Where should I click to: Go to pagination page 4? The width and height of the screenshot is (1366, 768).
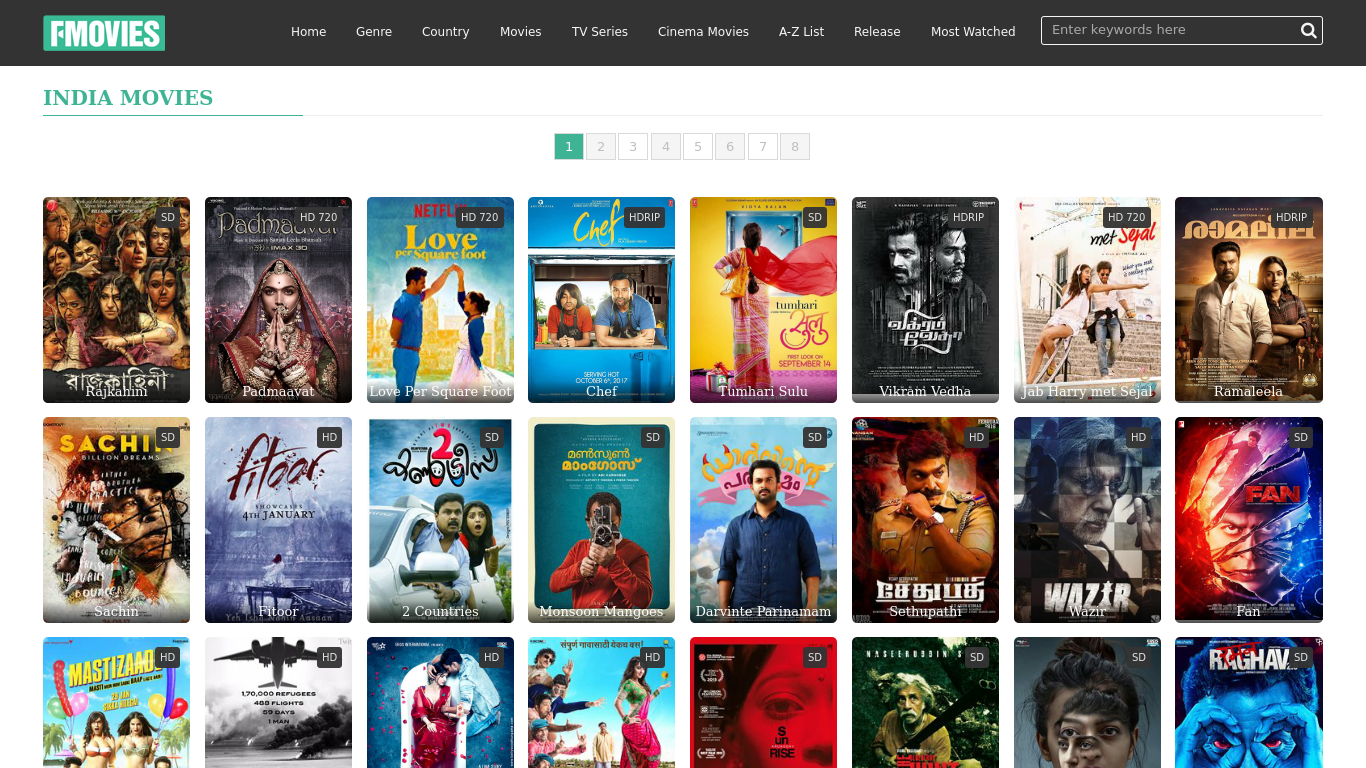pos(665,147)
